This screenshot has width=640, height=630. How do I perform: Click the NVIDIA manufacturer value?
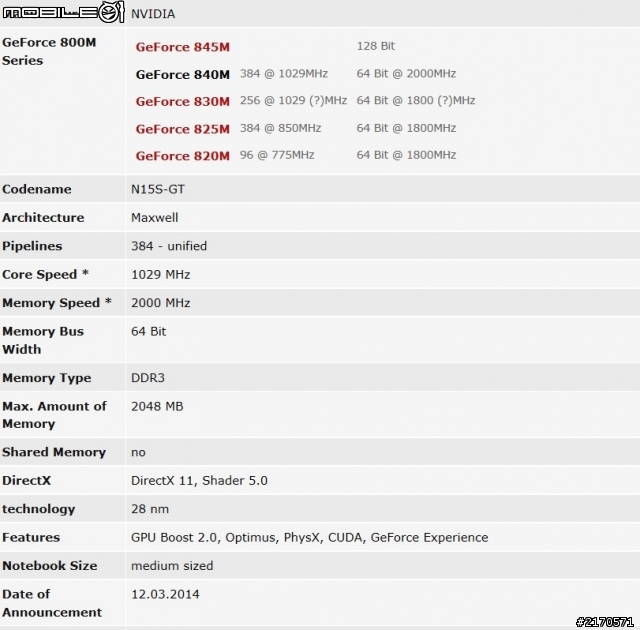coord(153,14)
